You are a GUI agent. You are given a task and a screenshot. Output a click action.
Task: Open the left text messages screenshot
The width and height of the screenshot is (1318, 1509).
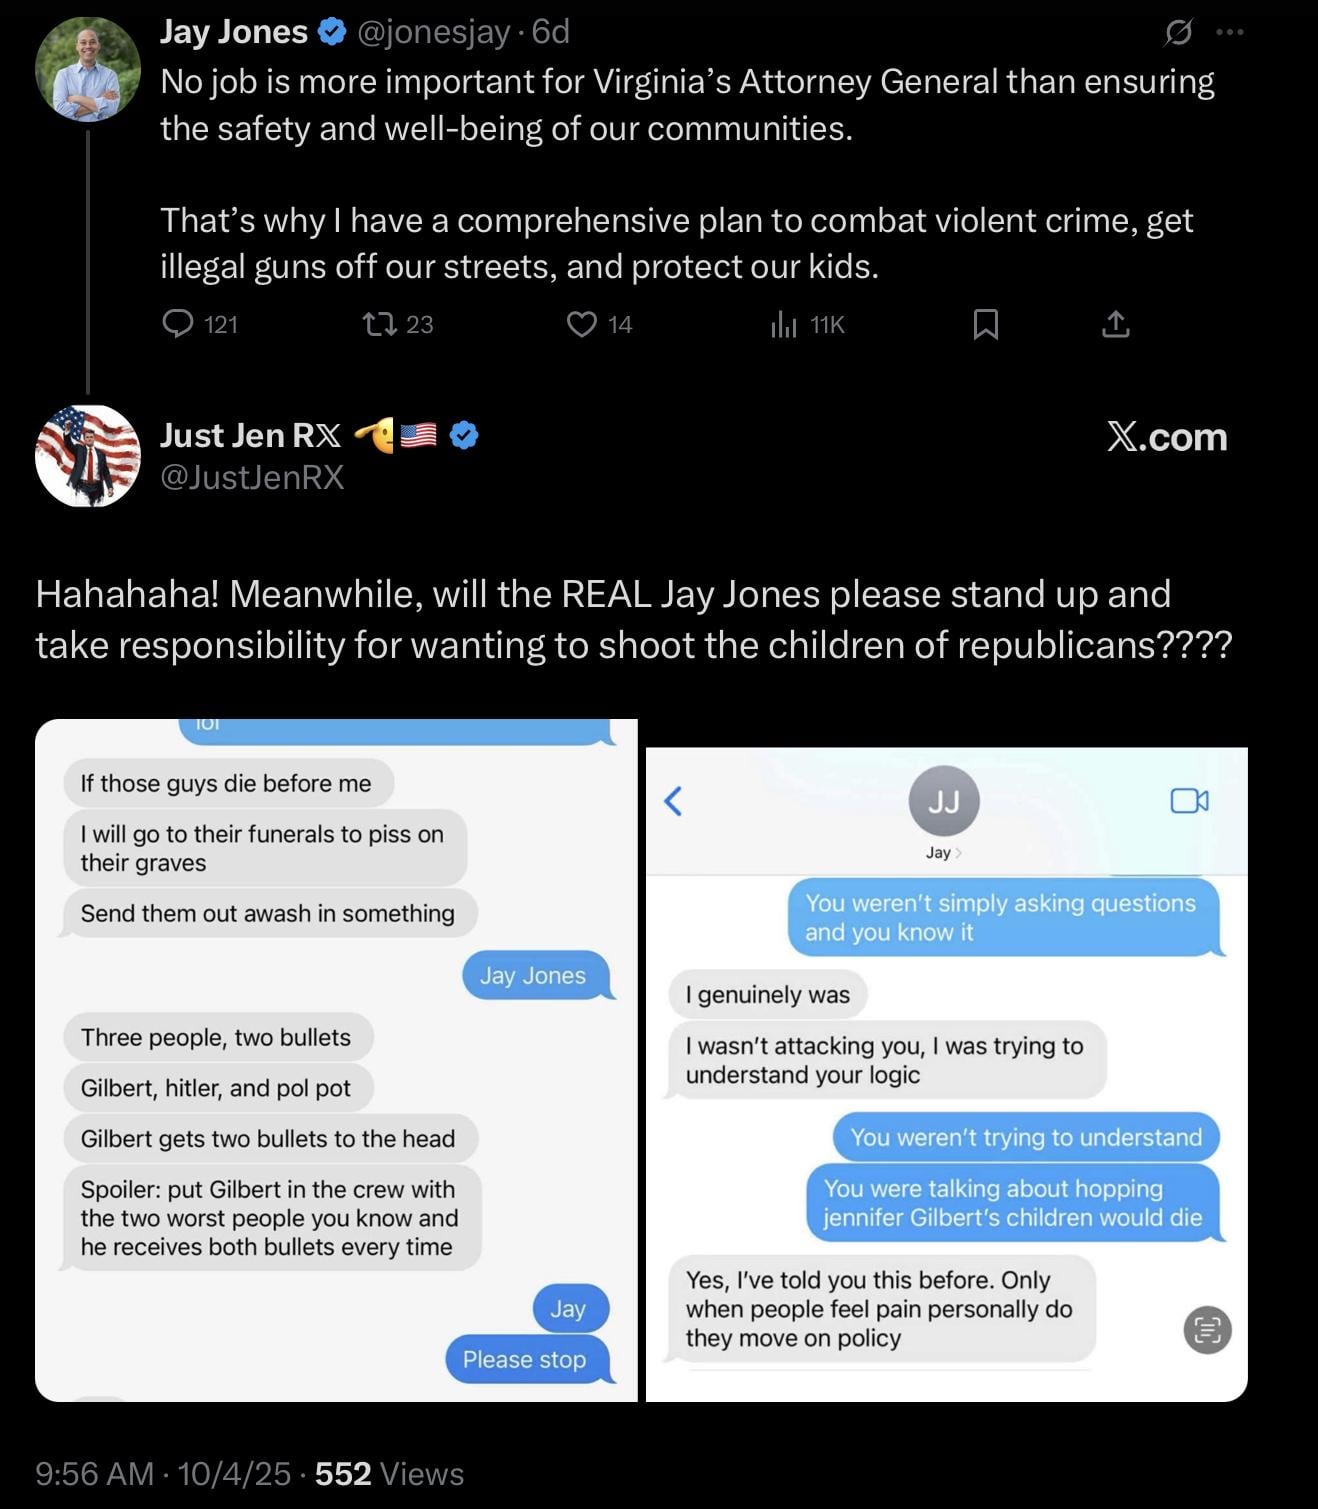[336, 1060]
